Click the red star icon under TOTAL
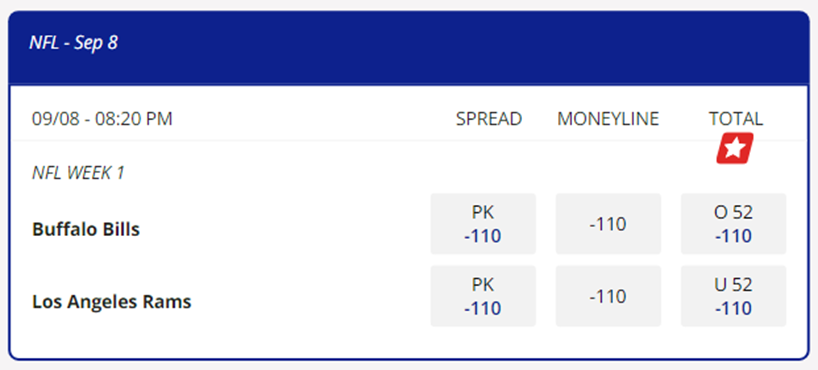Image resolution: width=818 pixels, height=370 pixels. [x=735, y=148]
